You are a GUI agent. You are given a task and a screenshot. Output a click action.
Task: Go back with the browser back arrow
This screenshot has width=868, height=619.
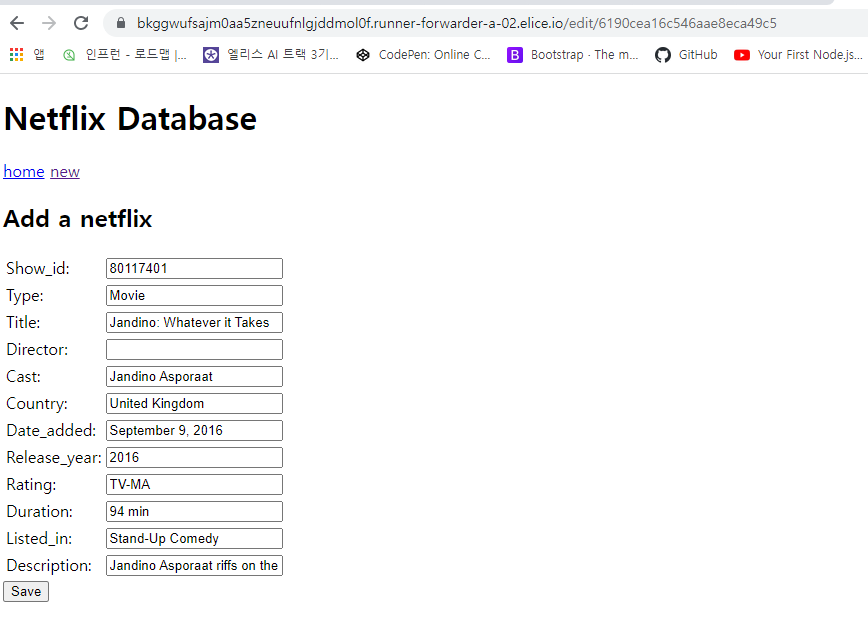(x=17, y=23)
